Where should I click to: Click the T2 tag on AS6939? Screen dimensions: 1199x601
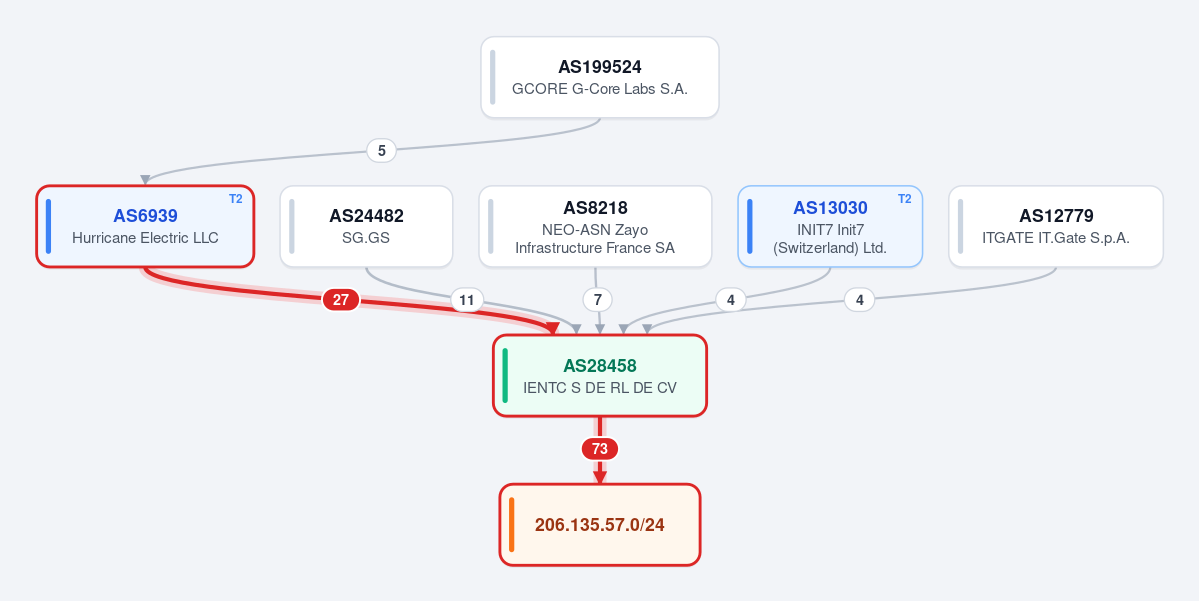coord(236,199)
